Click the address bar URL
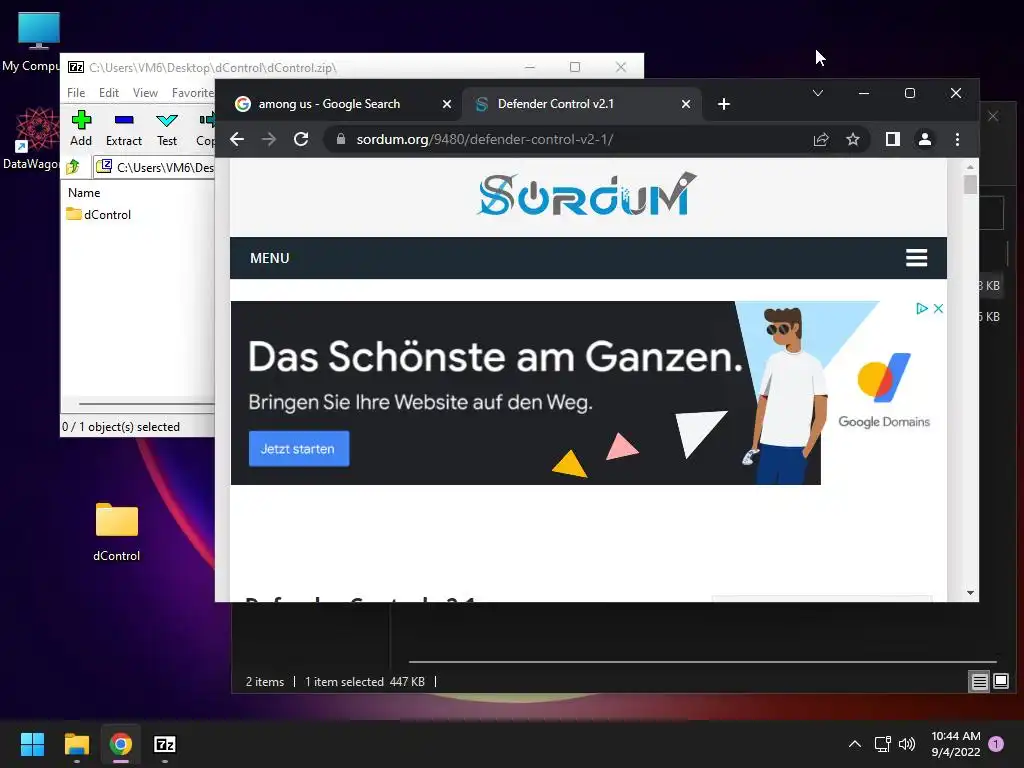Image resolution: width=1024 pixels, height=768 pixels. 485,139
